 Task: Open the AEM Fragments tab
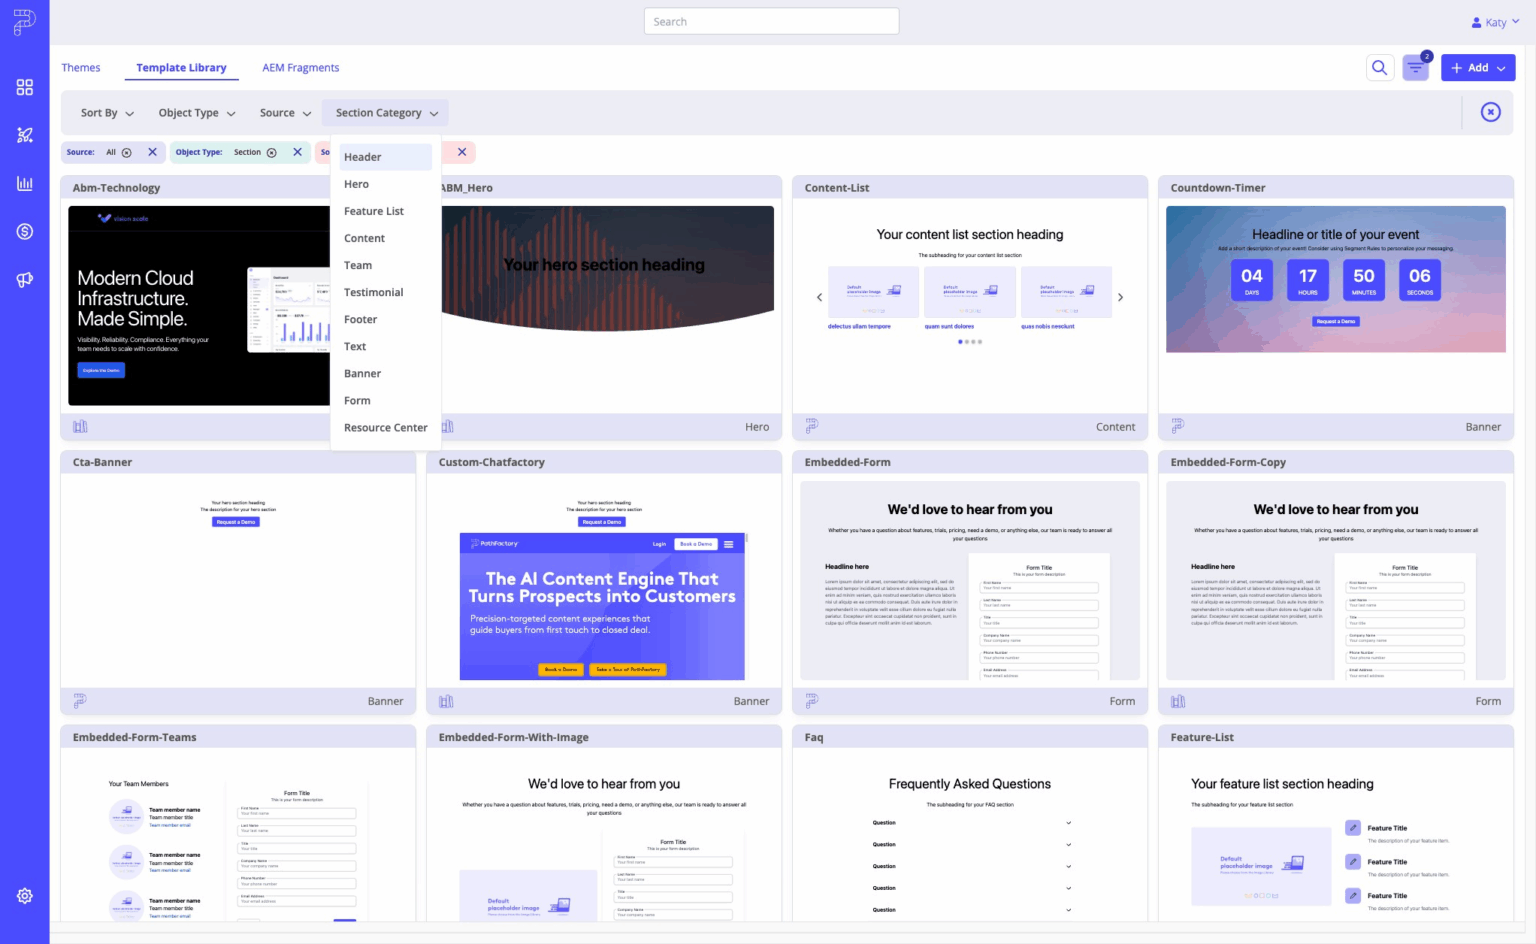300,67
